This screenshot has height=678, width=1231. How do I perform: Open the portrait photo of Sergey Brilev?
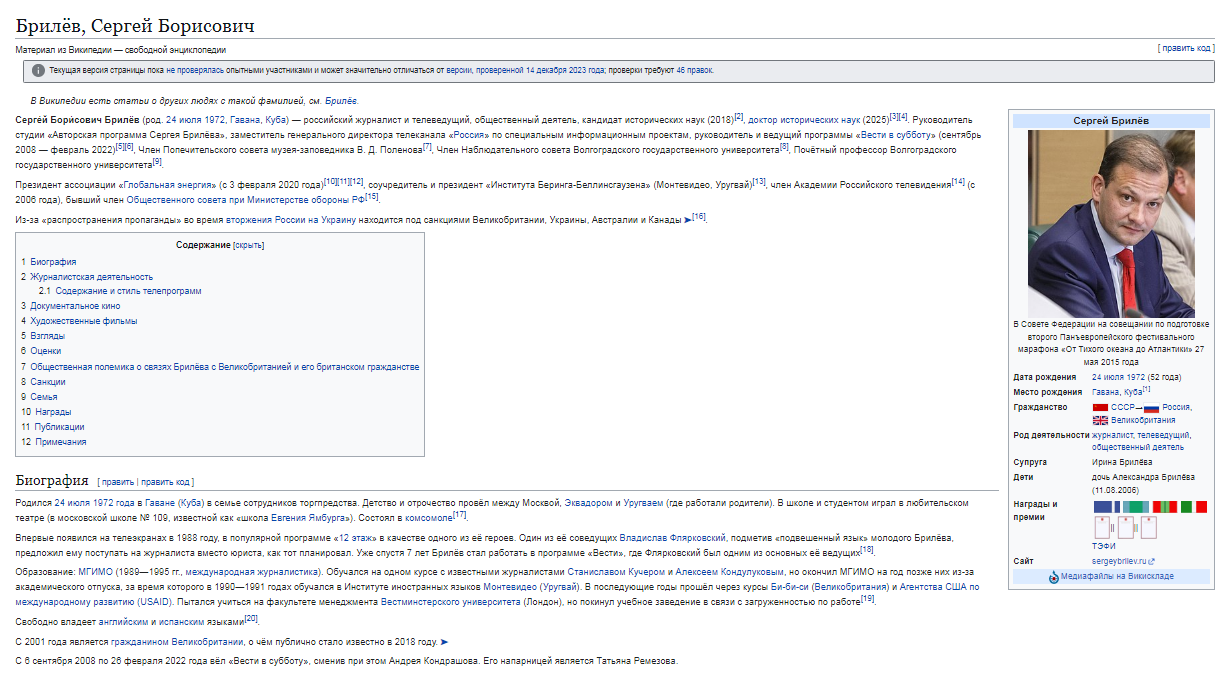pos(1111,223)
